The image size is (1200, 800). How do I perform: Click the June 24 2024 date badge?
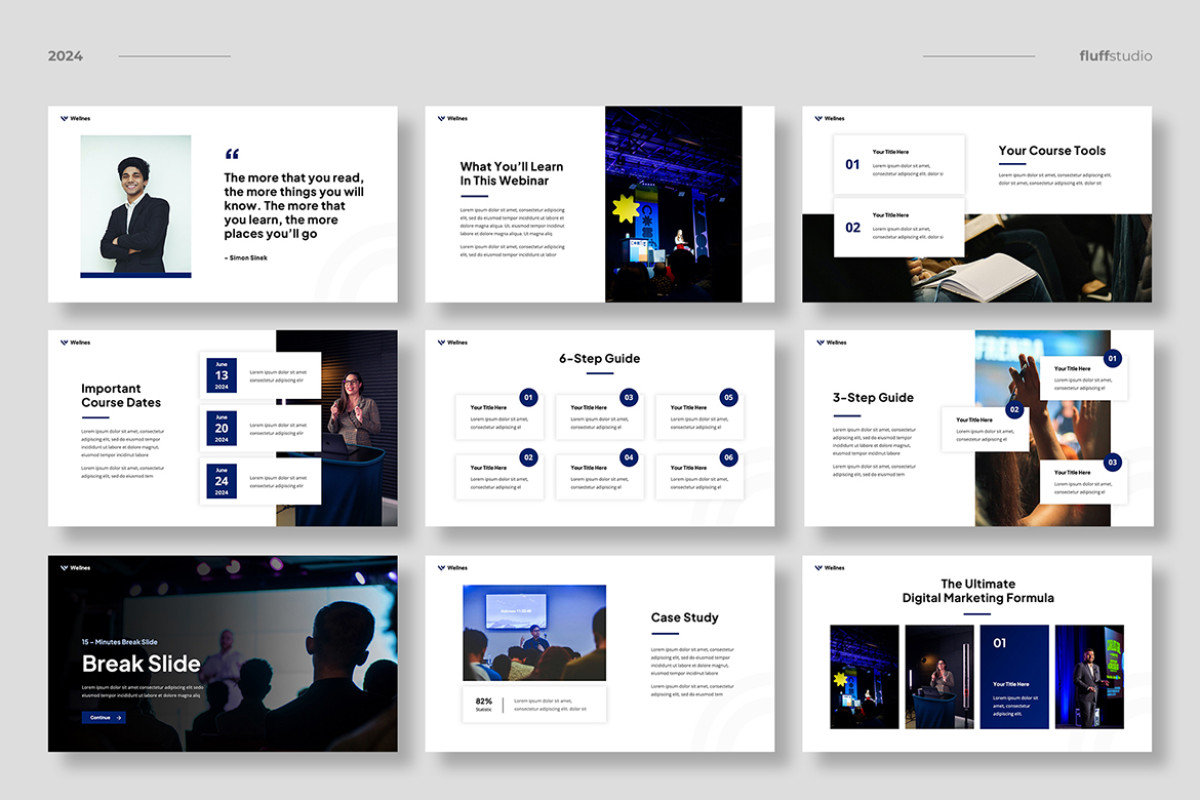tap(221, 481)
